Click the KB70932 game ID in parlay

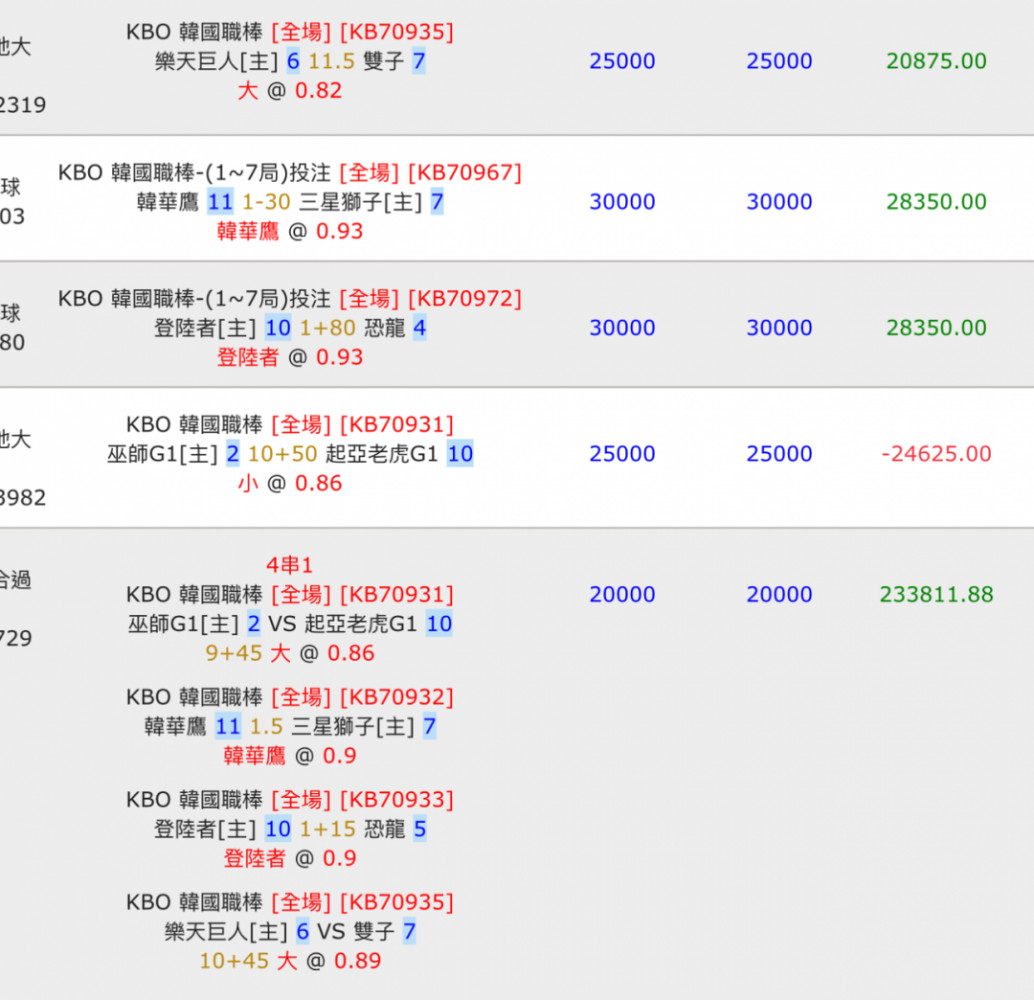tap(397, 697)
